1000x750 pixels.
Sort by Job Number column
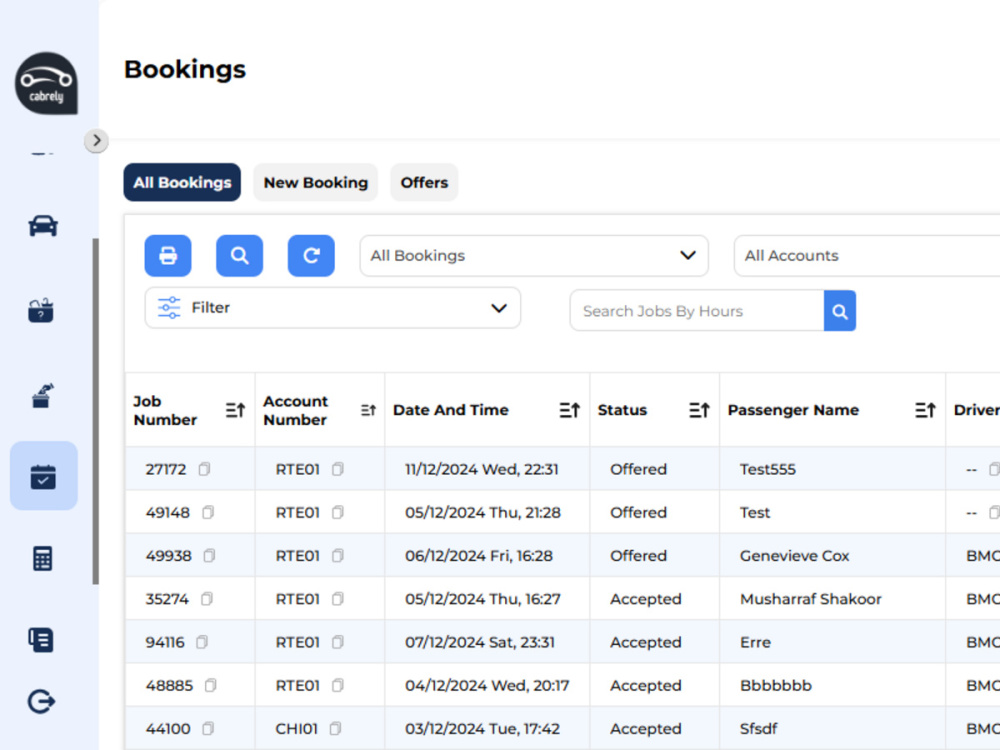click(235, 410)
